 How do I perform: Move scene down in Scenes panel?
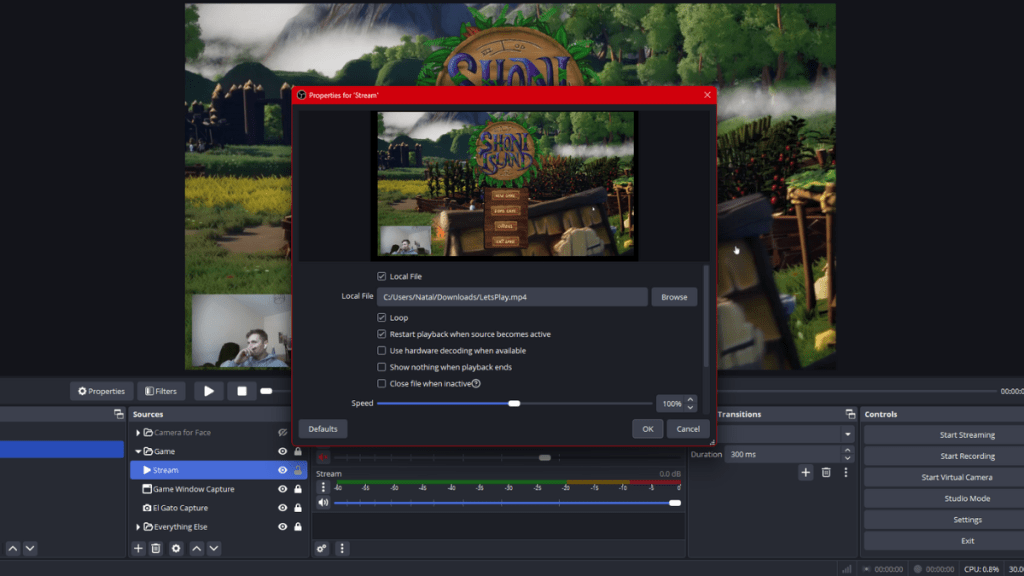point(30,549)
